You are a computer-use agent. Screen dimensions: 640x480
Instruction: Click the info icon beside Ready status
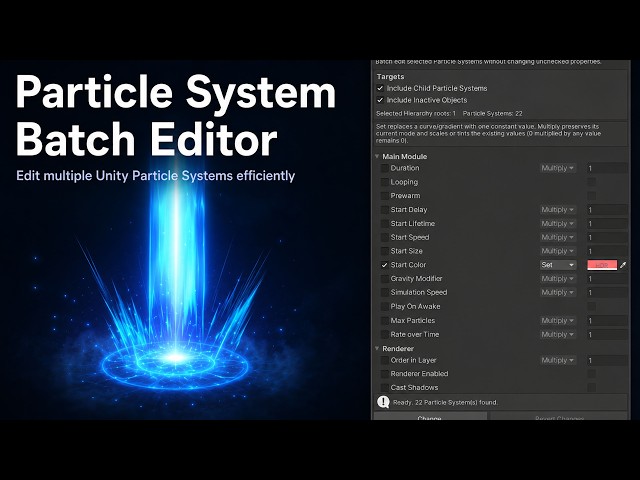point(383,402)
